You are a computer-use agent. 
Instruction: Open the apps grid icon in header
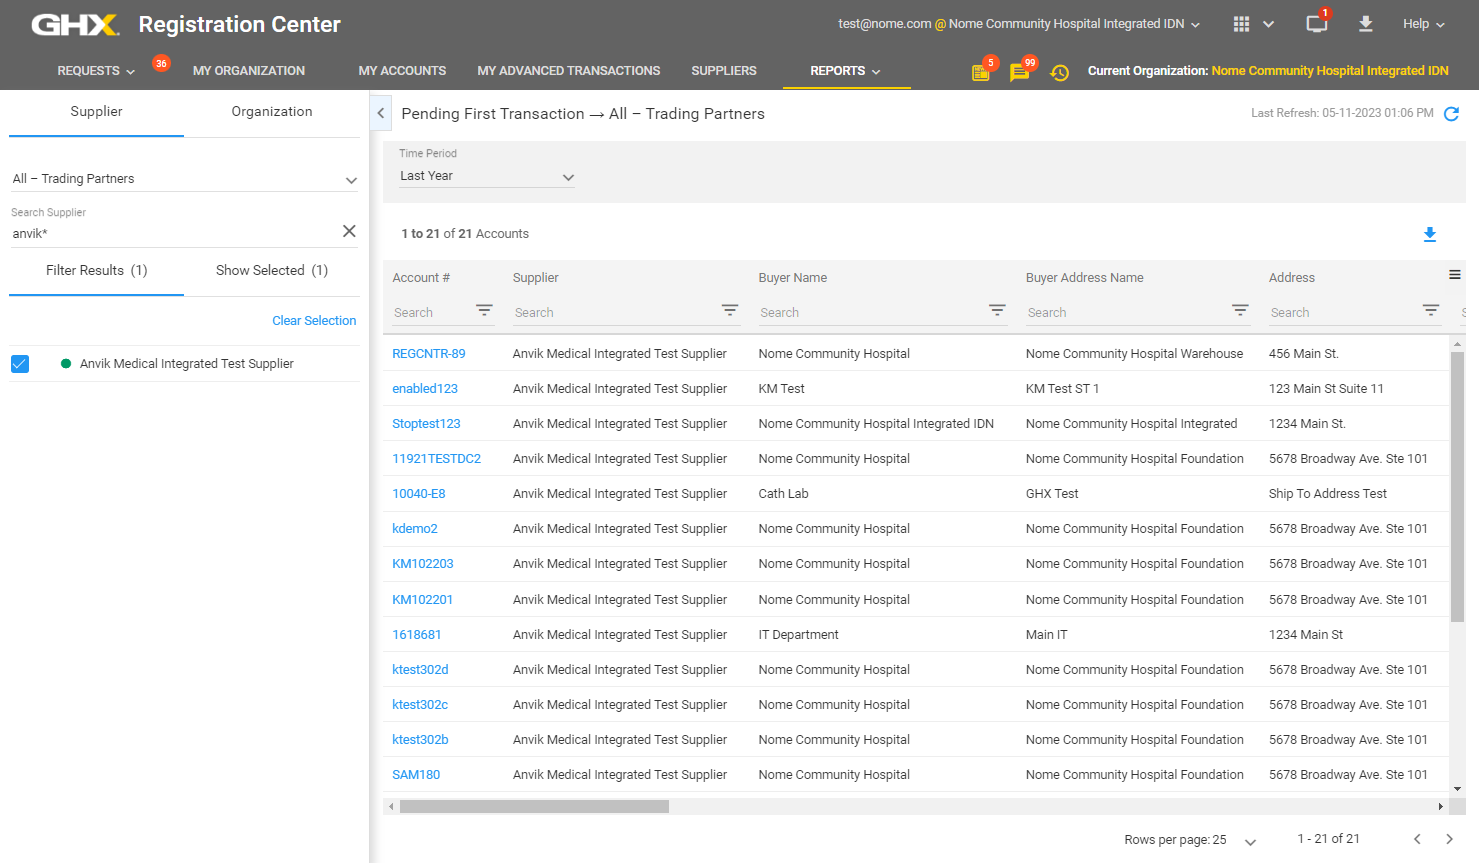tap(1241, 24)
